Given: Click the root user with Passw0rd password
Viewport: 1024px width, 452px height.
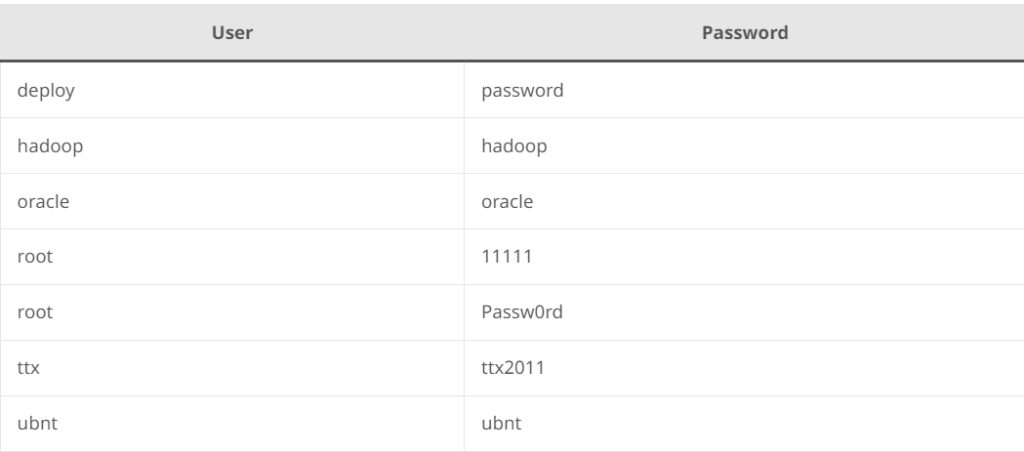Looking at the screenshot, I should tap(232, 312).
